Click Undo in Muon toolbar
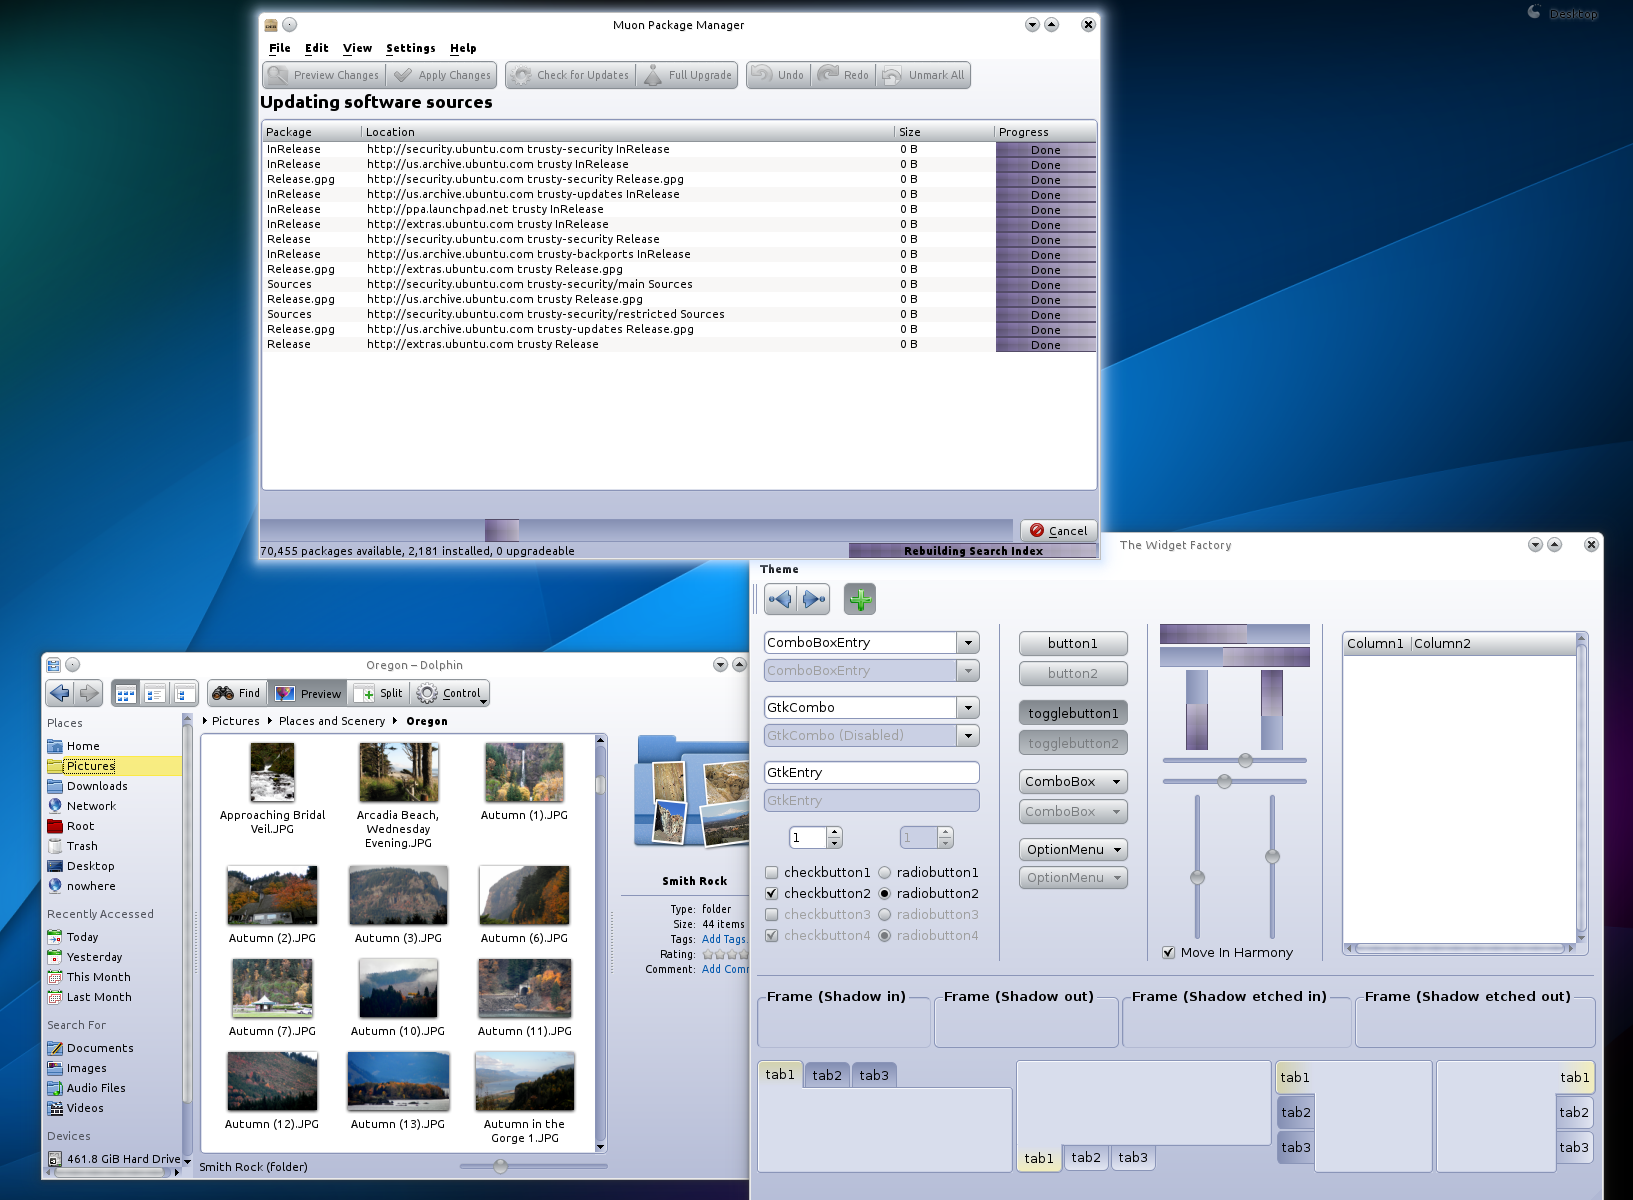The height and width of the screenshot is (1200, 1633). tap(779, 75)
